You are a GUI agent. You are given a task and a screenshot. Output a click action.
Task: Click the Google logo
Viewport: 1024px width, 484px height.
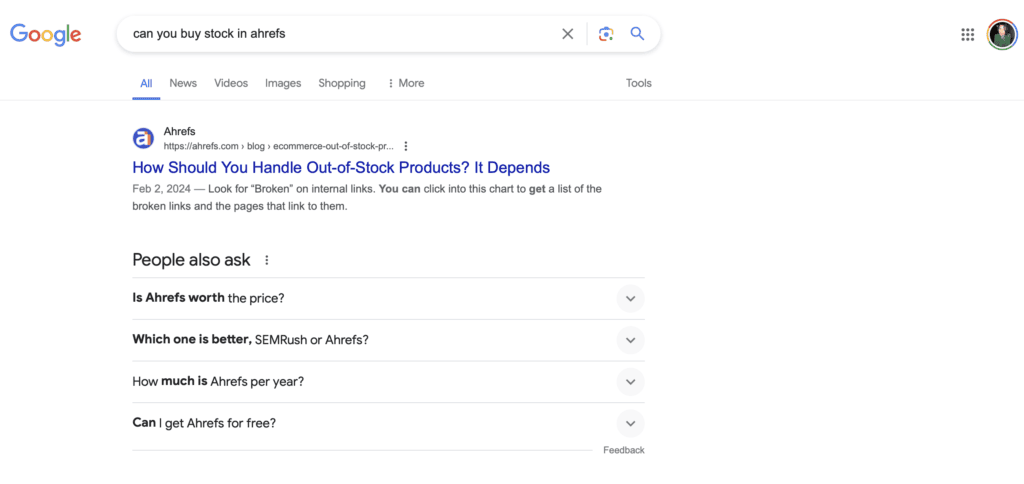click(x=46, y=35)
